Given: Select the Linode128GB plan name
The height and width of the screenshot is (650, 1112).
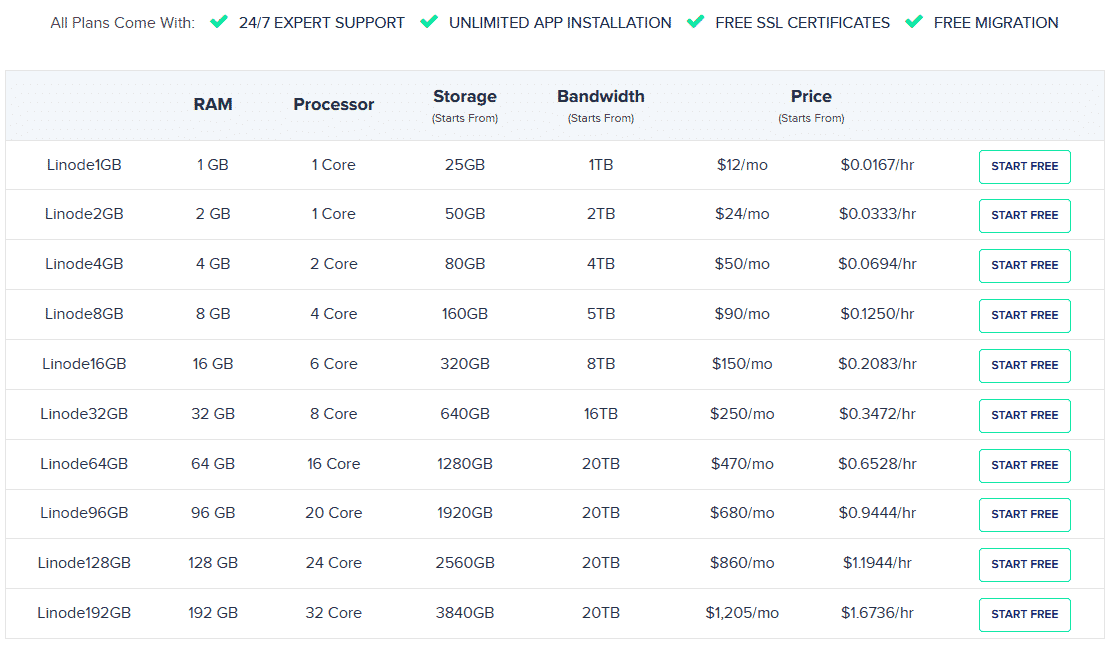Looking at the screenshot, I should [x=84, y=563].
